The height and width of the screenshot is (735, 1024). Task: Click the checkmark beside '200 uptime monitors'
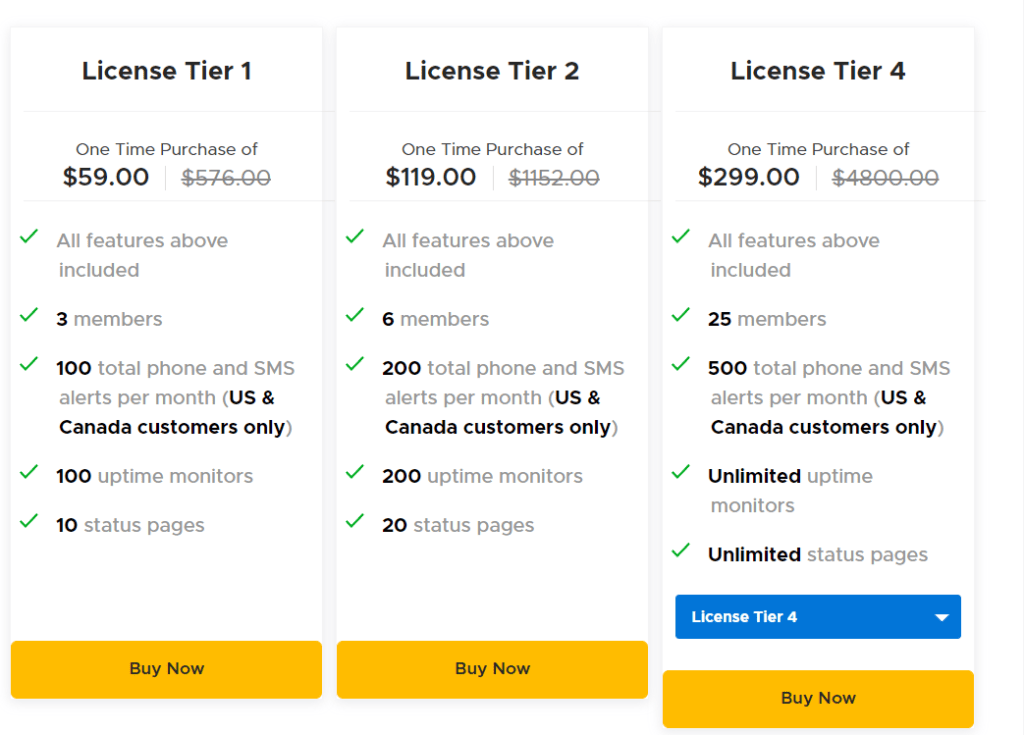(355, 472)
